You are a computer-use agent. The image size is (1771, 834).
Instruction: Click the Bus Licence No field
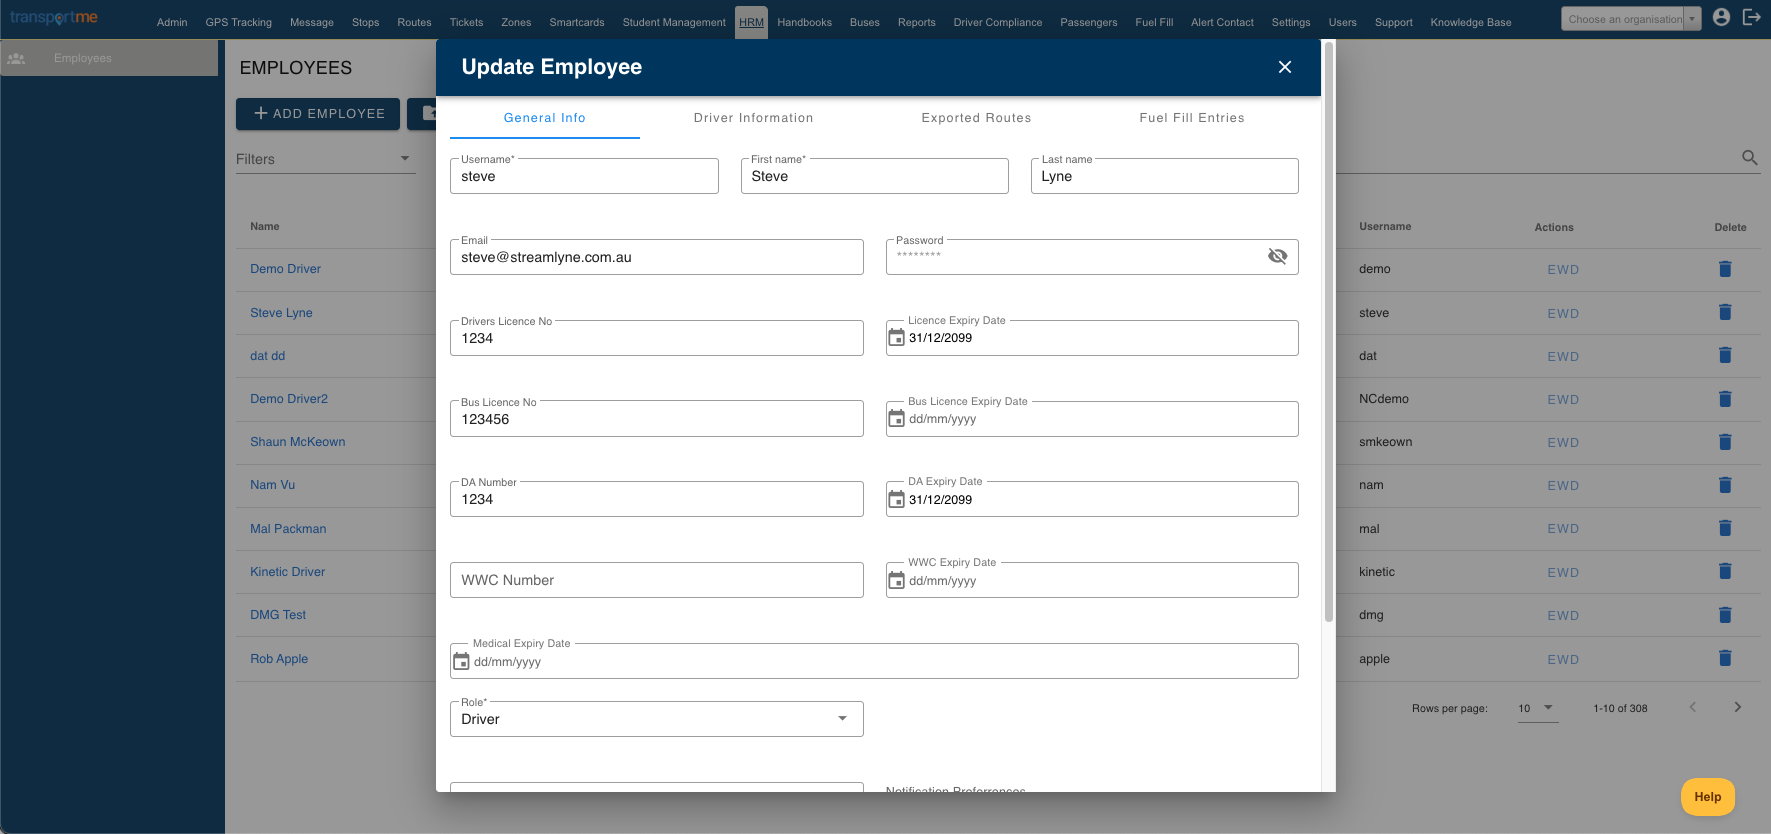657,419
